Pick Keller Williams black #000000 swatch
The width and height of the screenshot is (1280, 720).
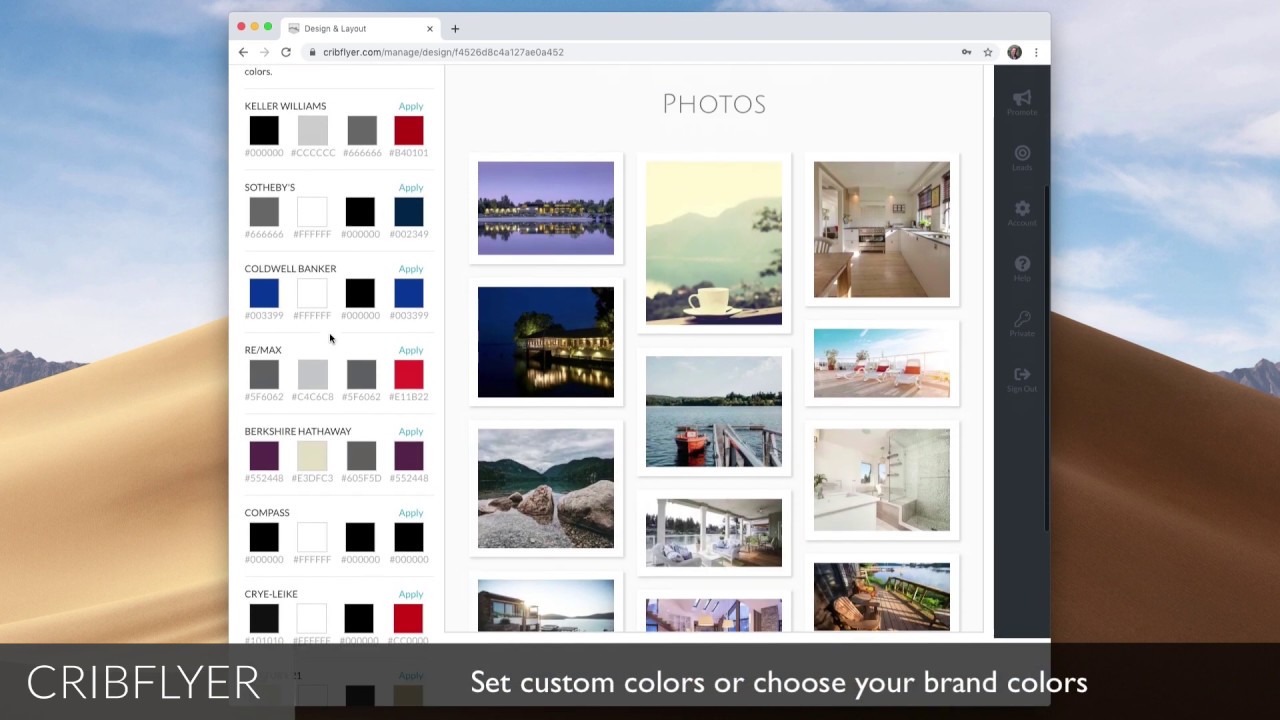point(264,130)
